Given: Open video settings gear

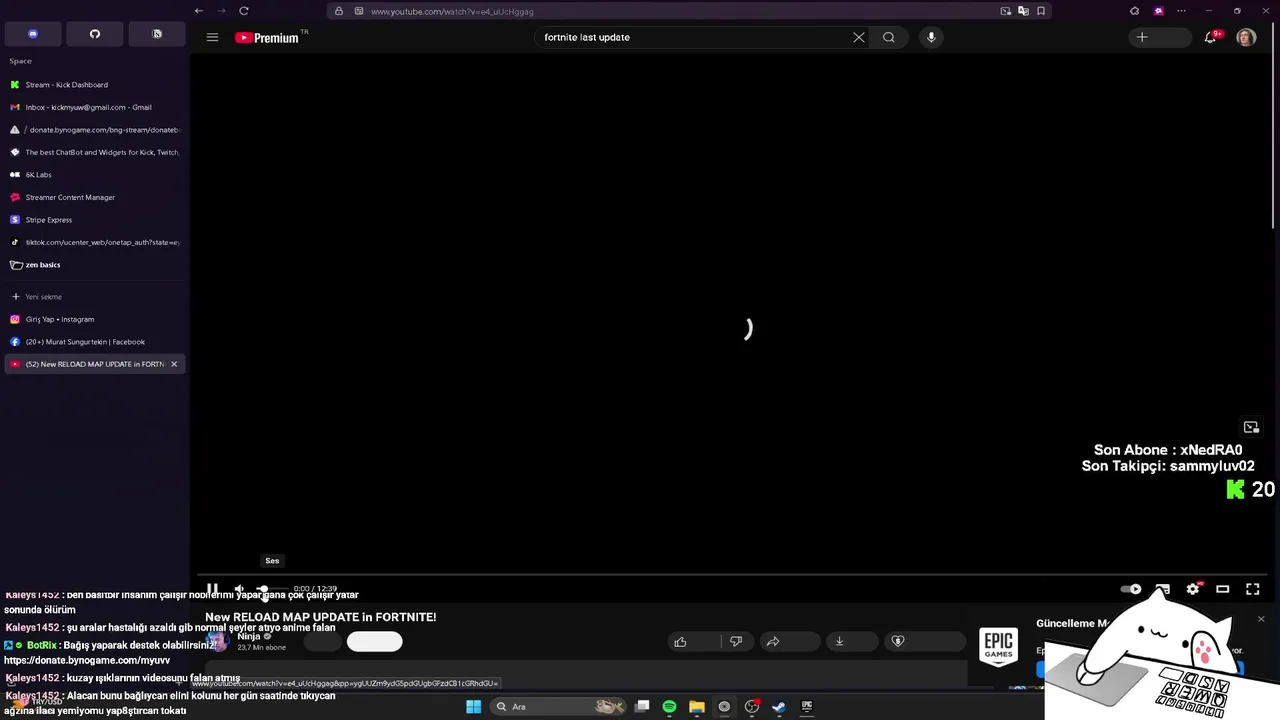Looking at the screenshot, I should click(1192, 589).
